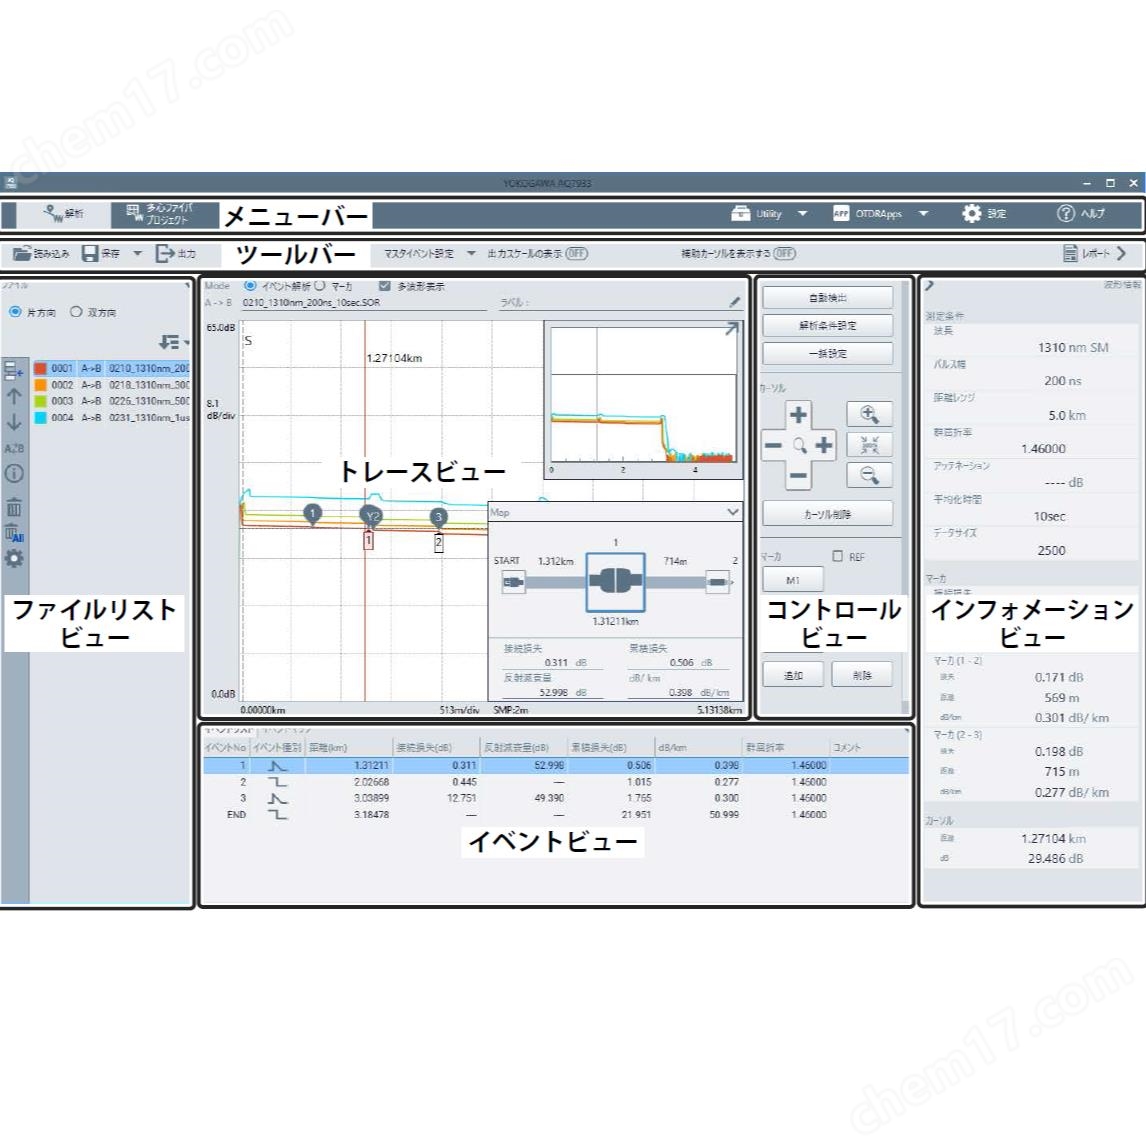
Task: Click the A⇄B direction swap icon
Action: pyautogui.click(x=14, y=448)
